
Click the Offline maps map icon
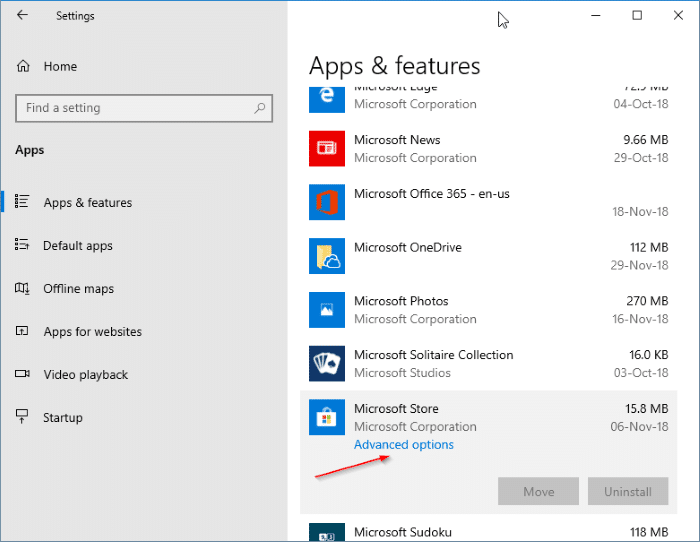coord(22,288)
